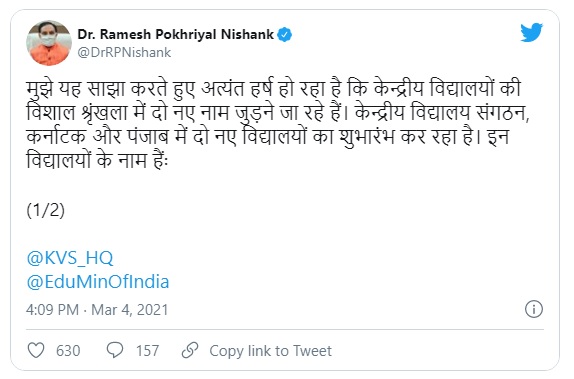The image size is (574, 379).
Task: Click the Mar 4, 2021 date
Action: [130, 310]
